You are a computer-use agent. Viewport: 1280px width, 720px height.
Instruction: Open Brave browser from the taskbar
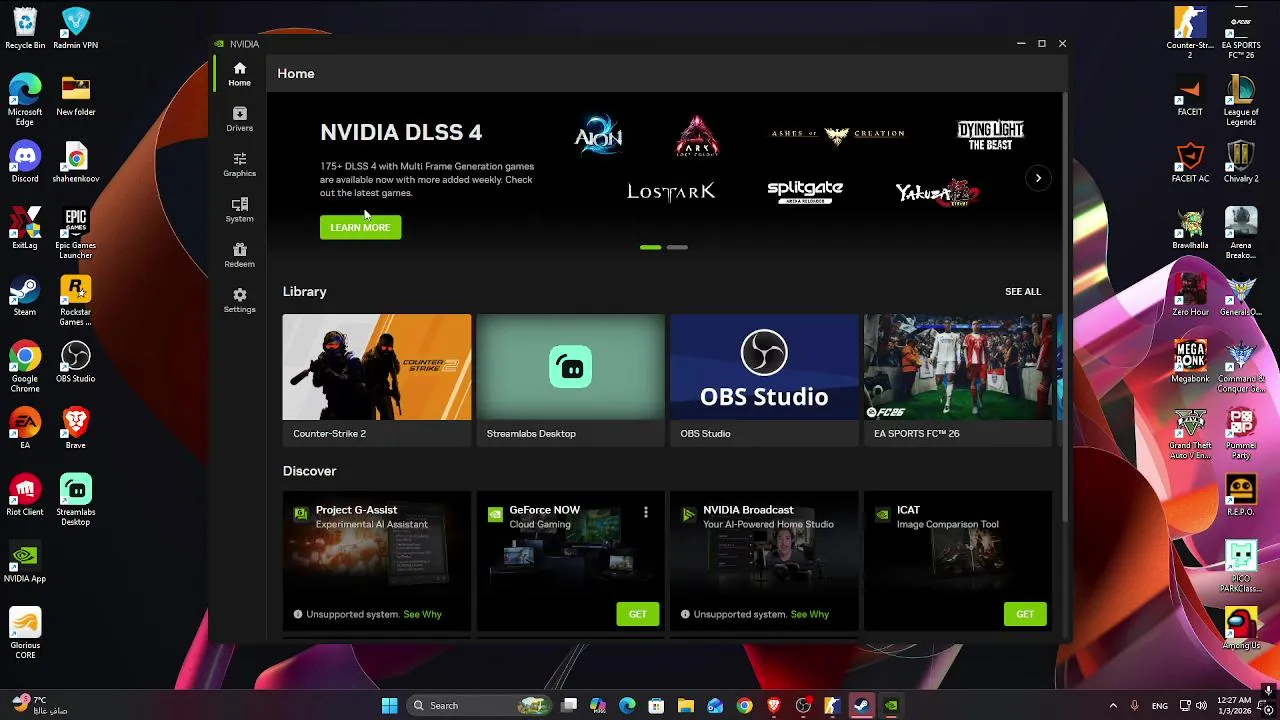point(774,705)
